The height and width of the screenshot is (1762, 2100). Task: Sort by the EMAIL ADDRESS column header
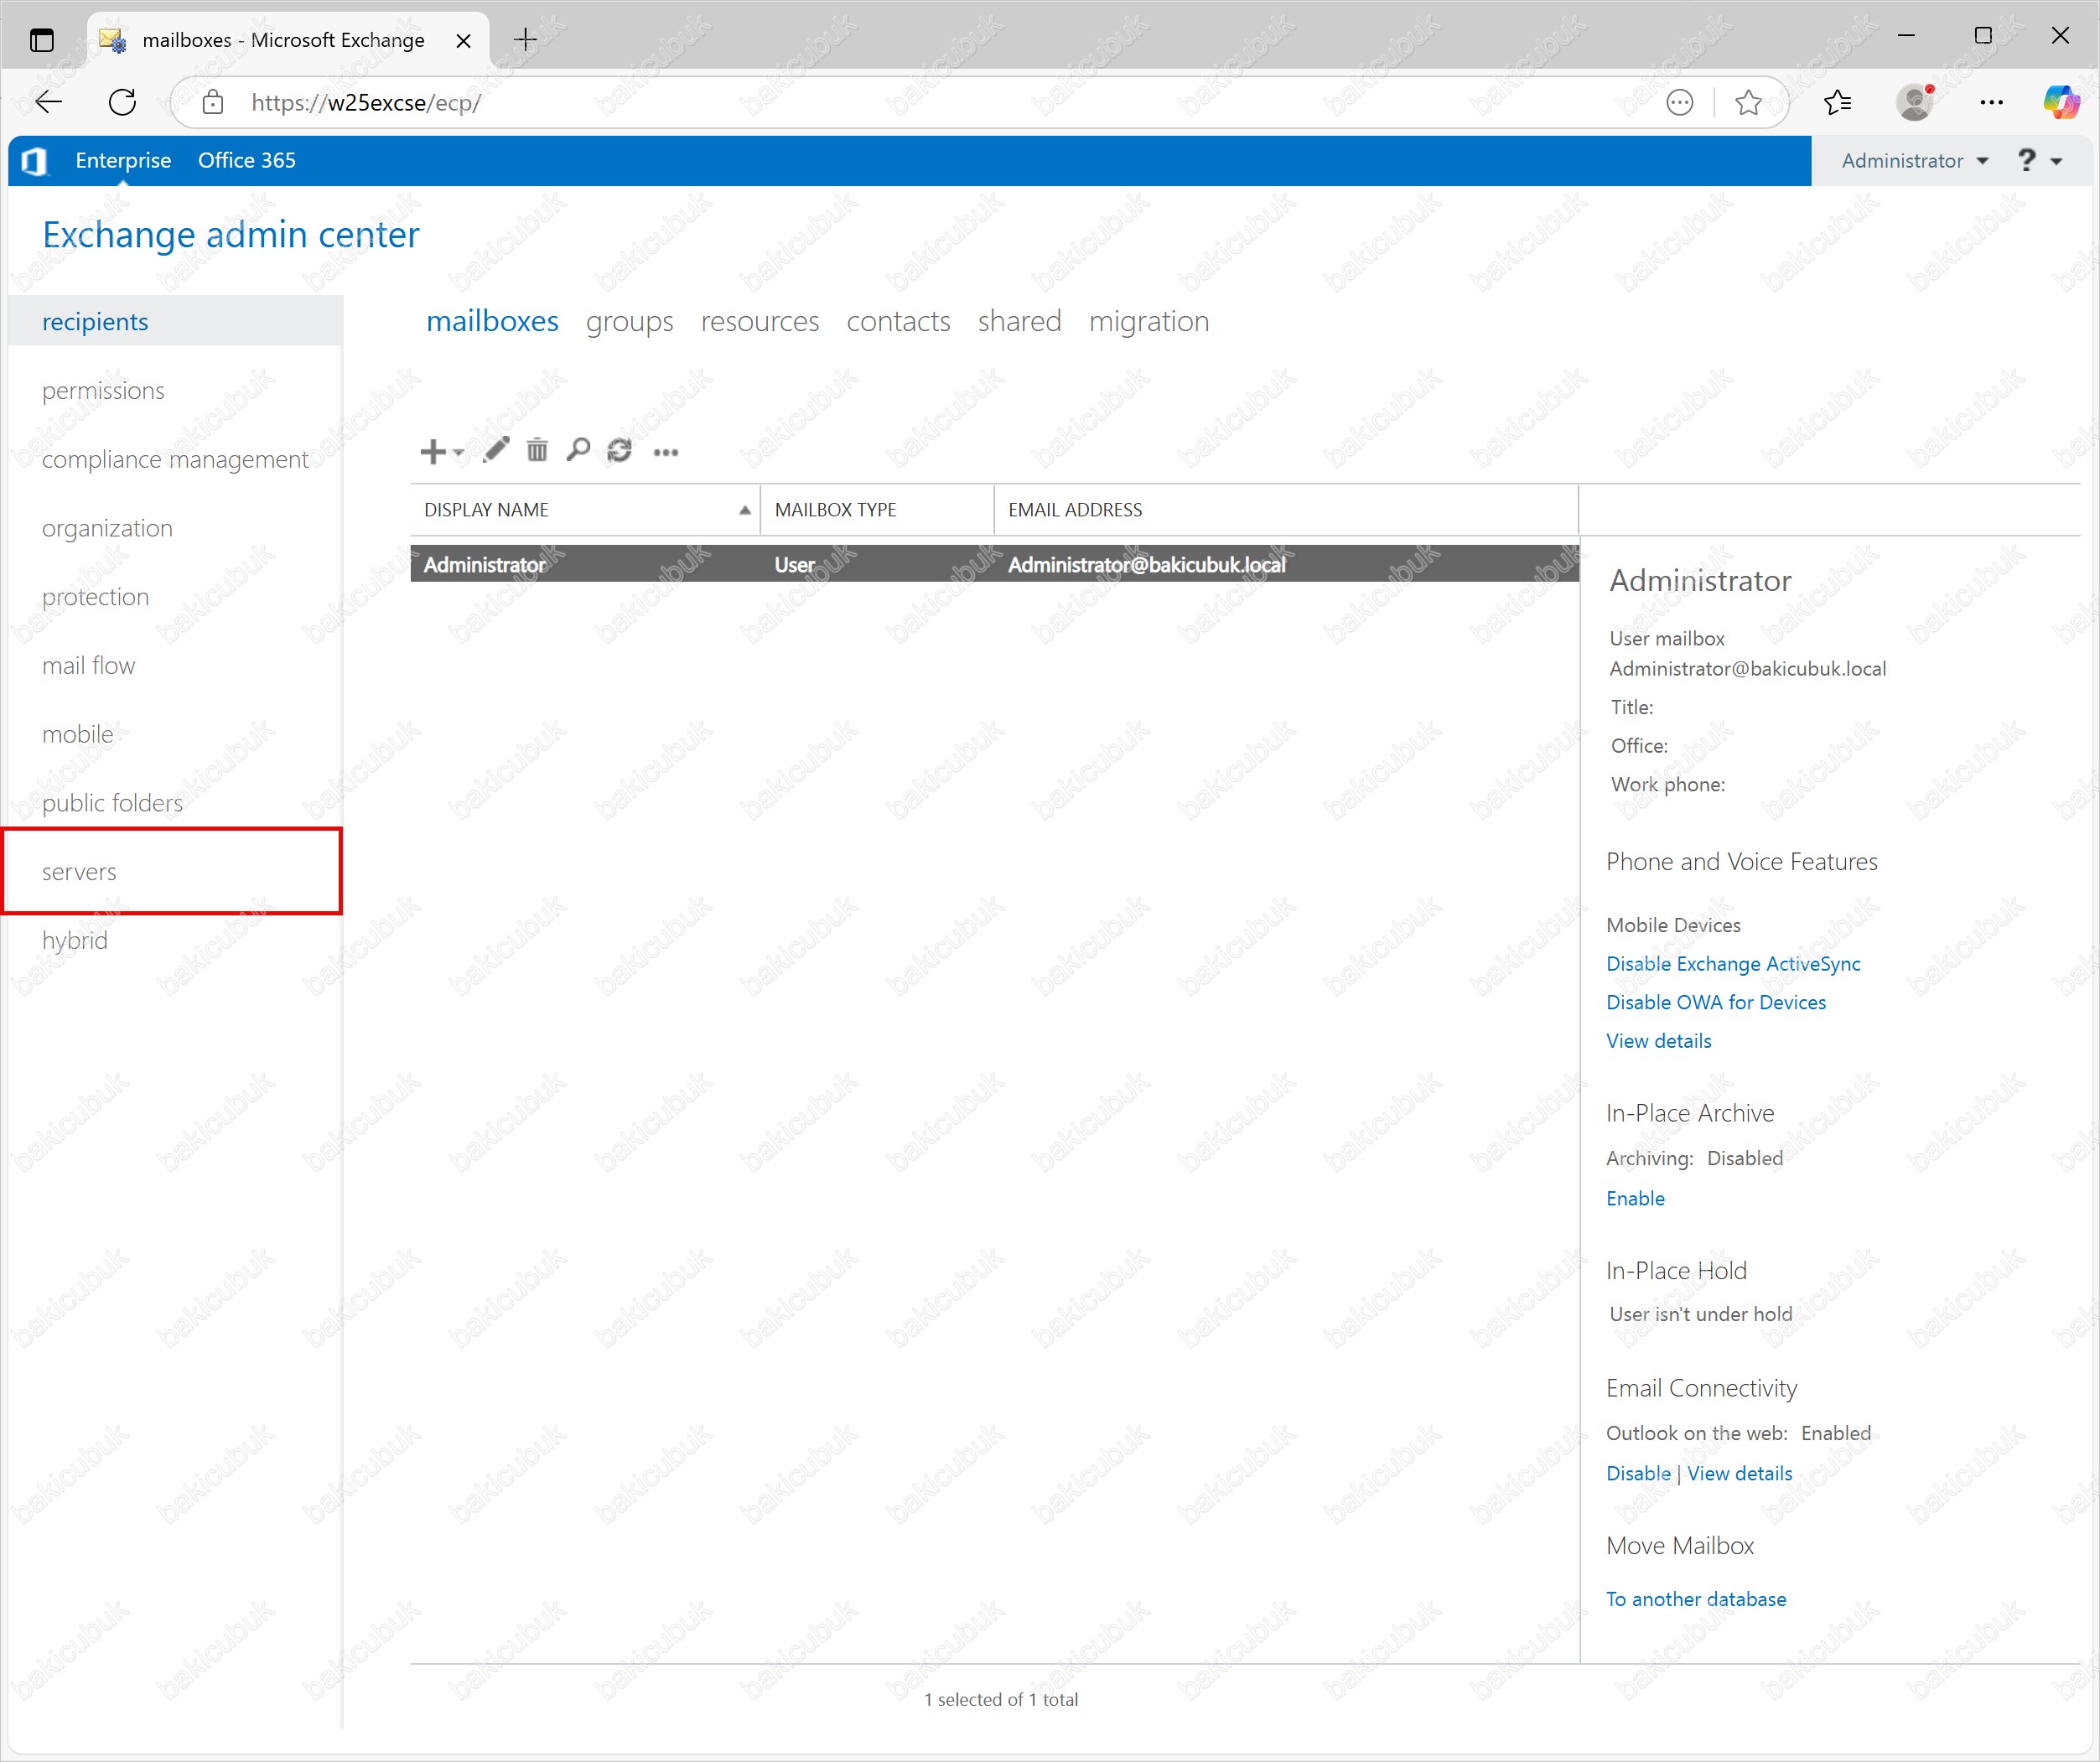pos(1286,510)
